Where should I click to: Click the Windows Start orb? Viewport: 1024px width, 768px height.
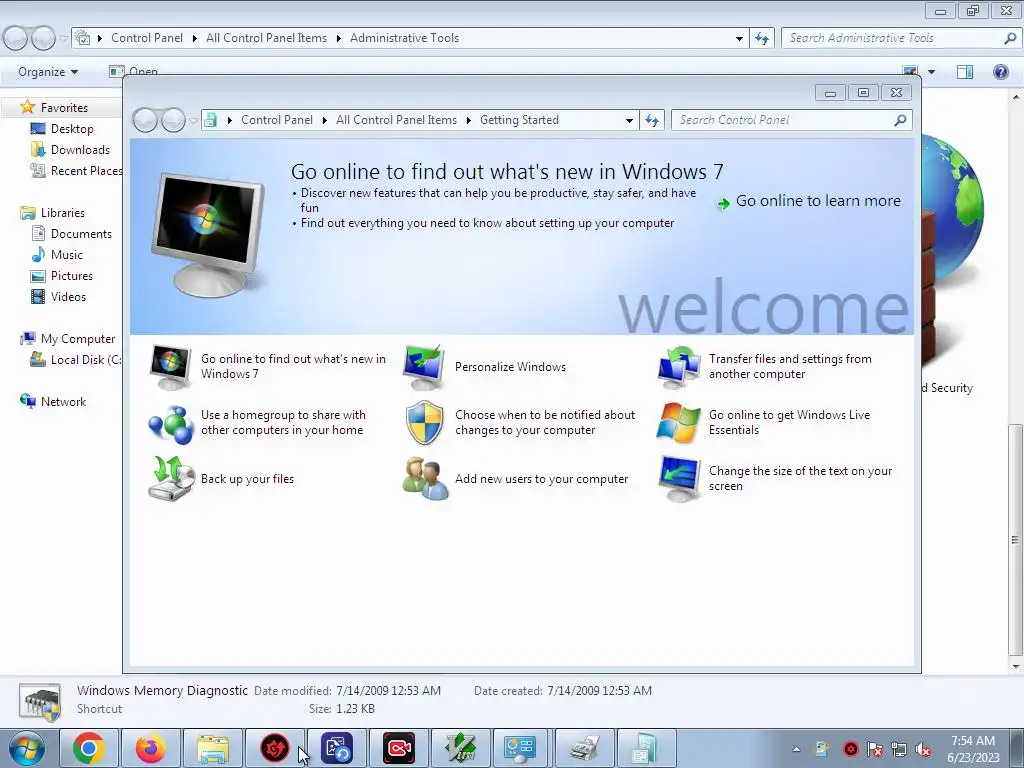point(27,748)
